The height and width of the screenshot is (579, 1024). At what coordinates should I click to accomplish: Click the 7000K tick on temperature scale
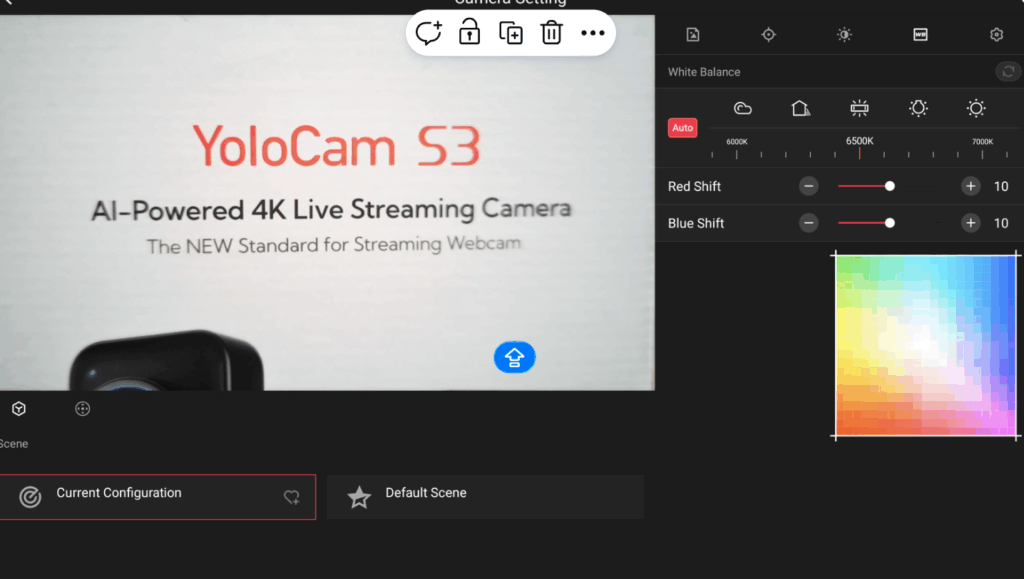[982, 154]
